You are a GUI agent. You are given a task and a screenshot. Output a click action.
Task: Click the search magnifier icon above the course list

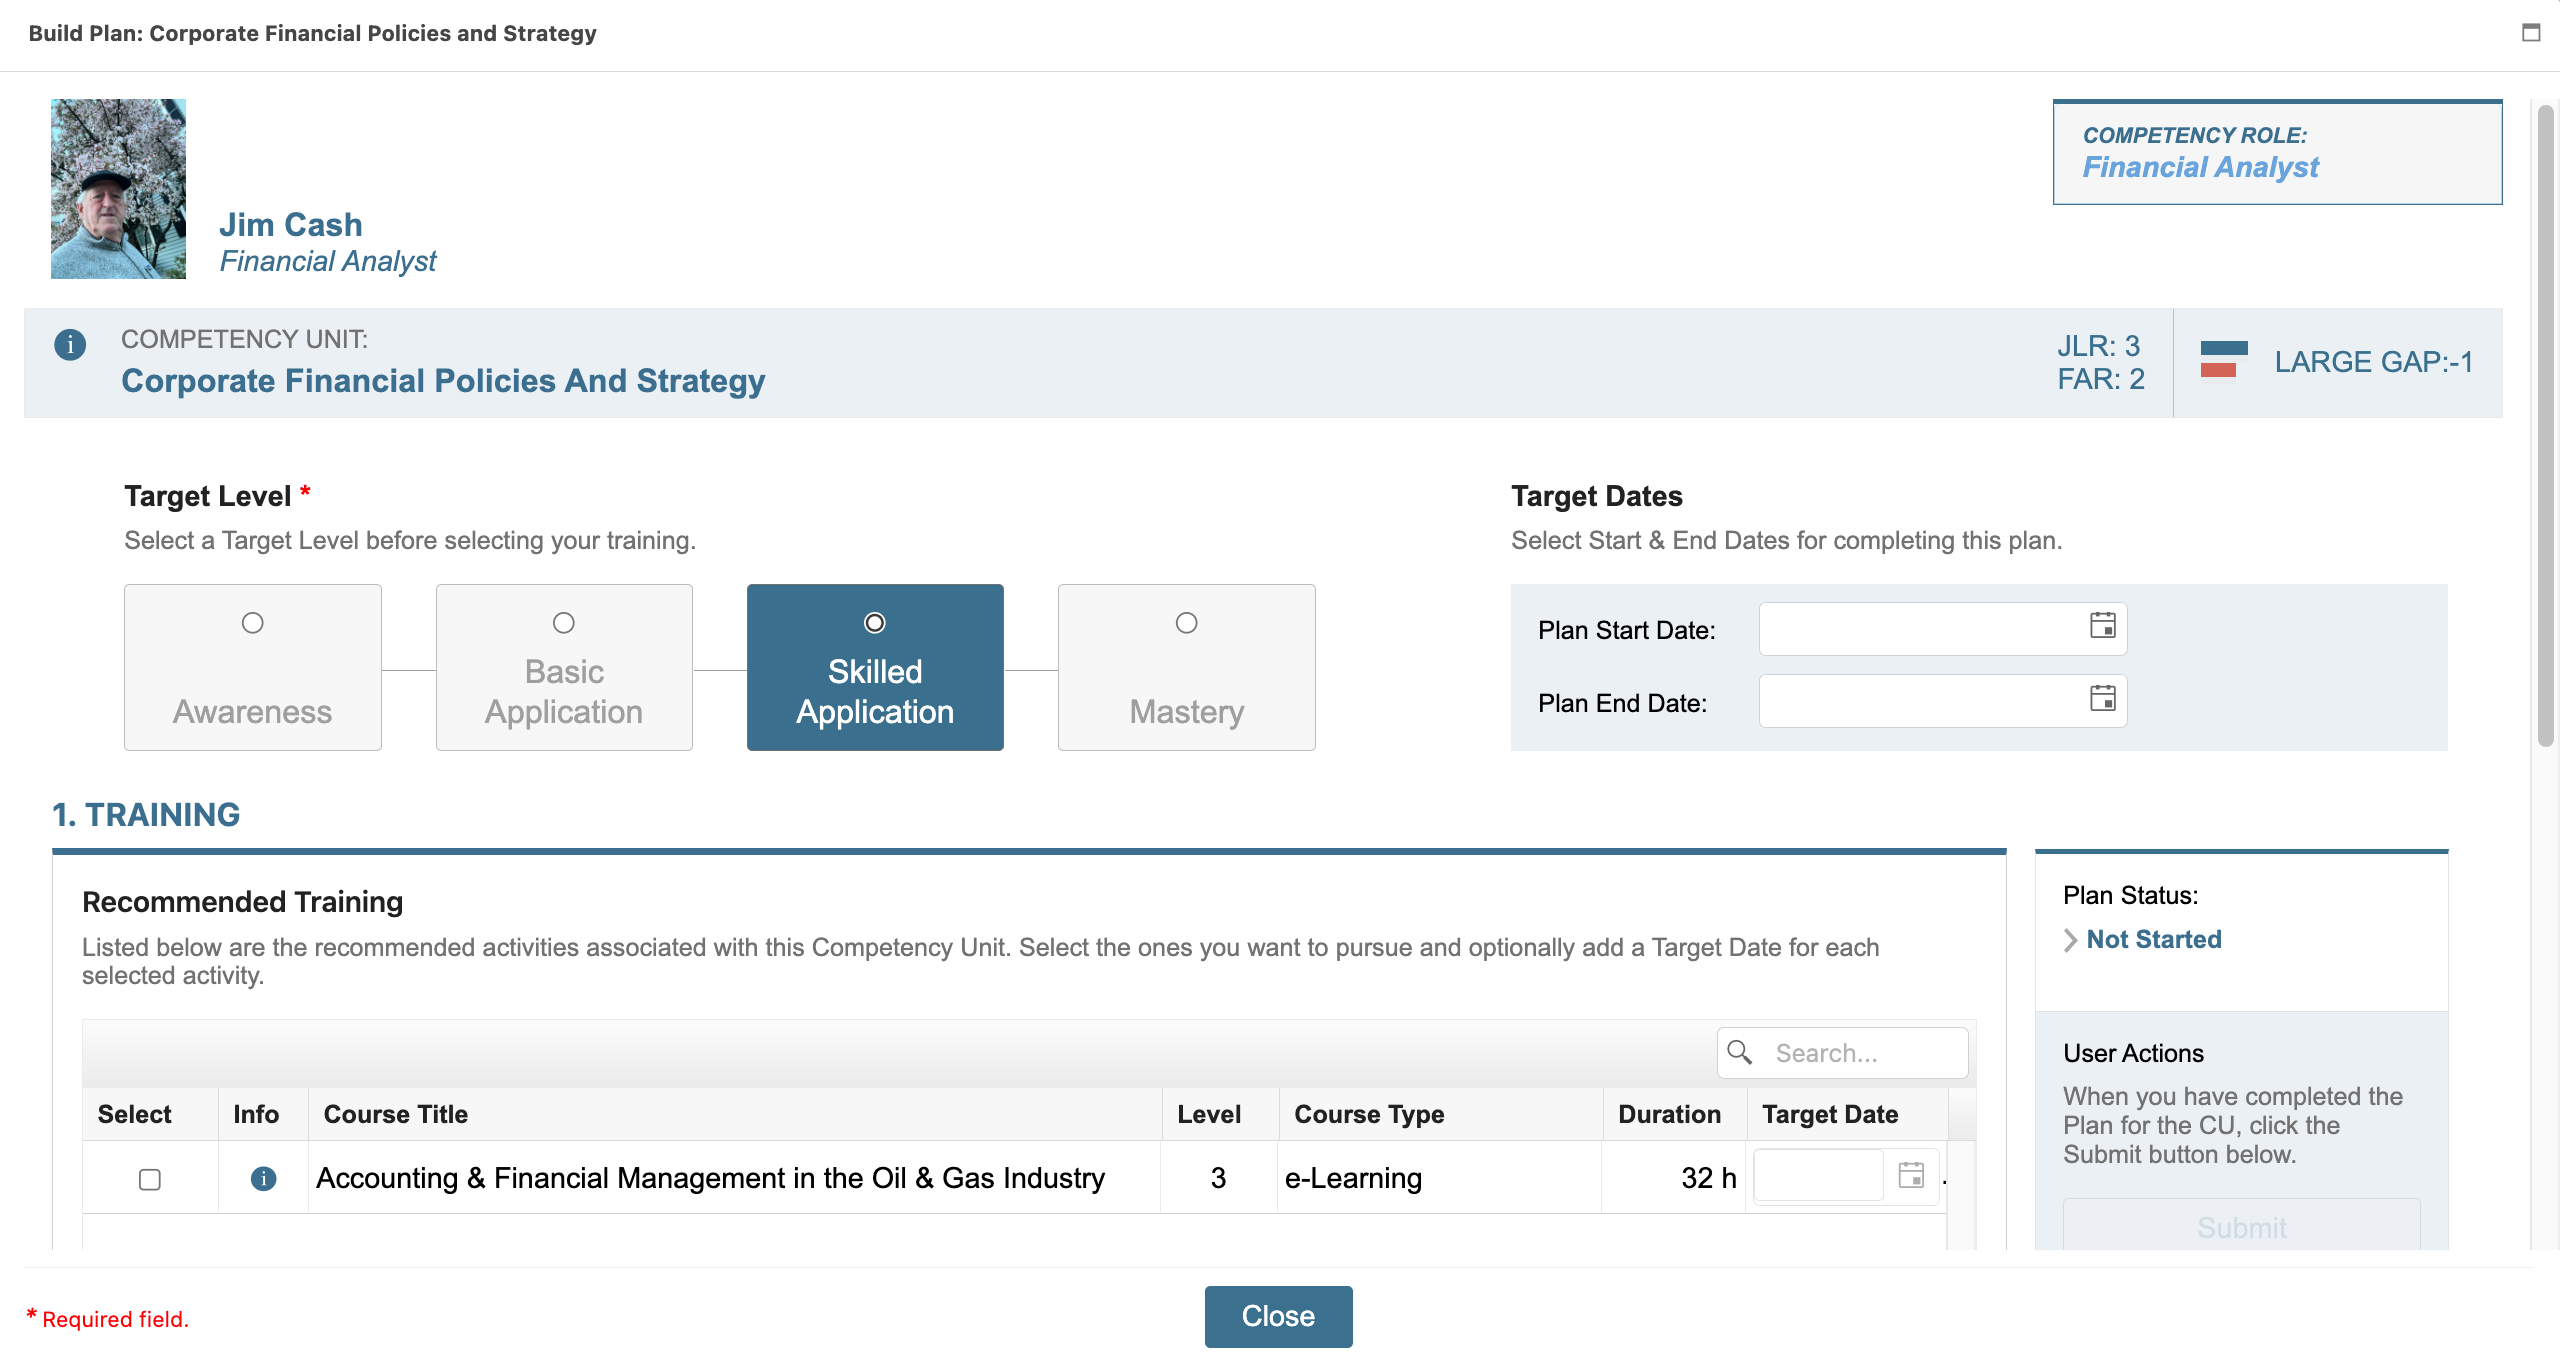[1740, 1052]
